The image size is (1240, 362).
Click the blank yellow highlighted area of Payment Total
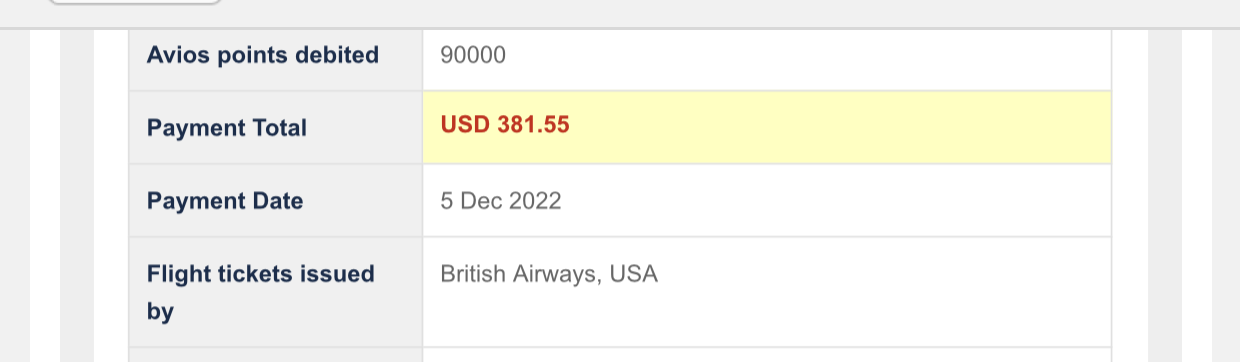(840, 127)
